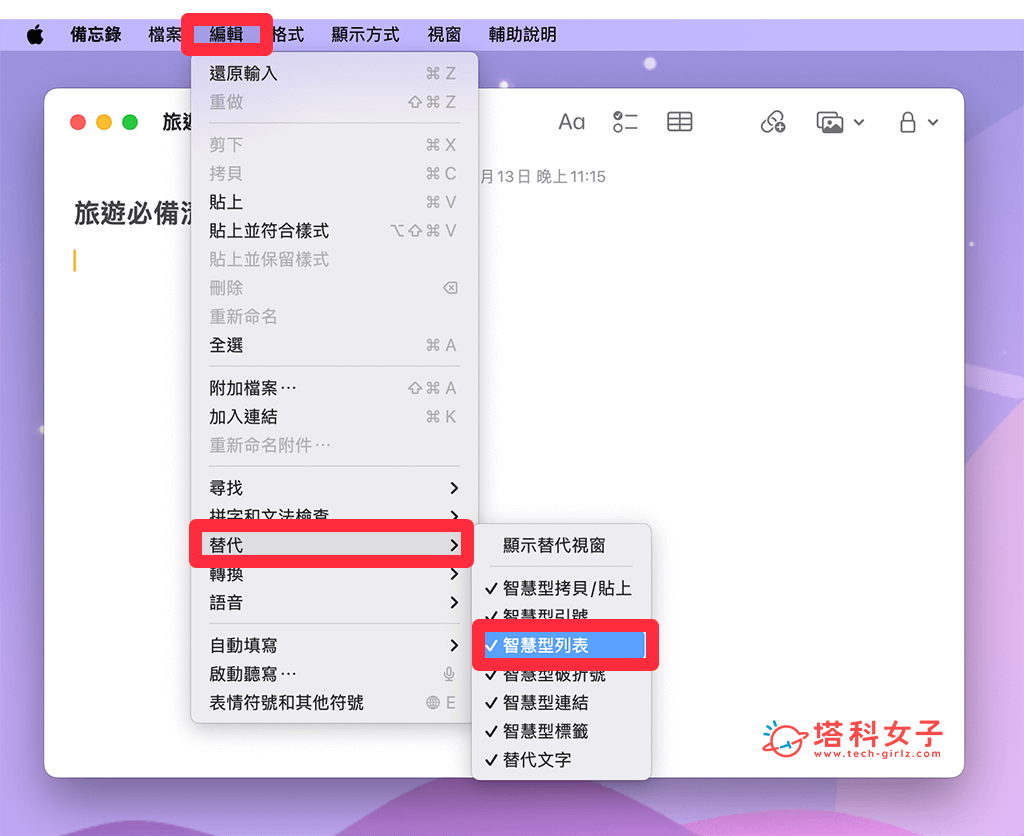Open the 視窗 menu
This screenshot has width=1024, height=836.
tap(444, 34)
